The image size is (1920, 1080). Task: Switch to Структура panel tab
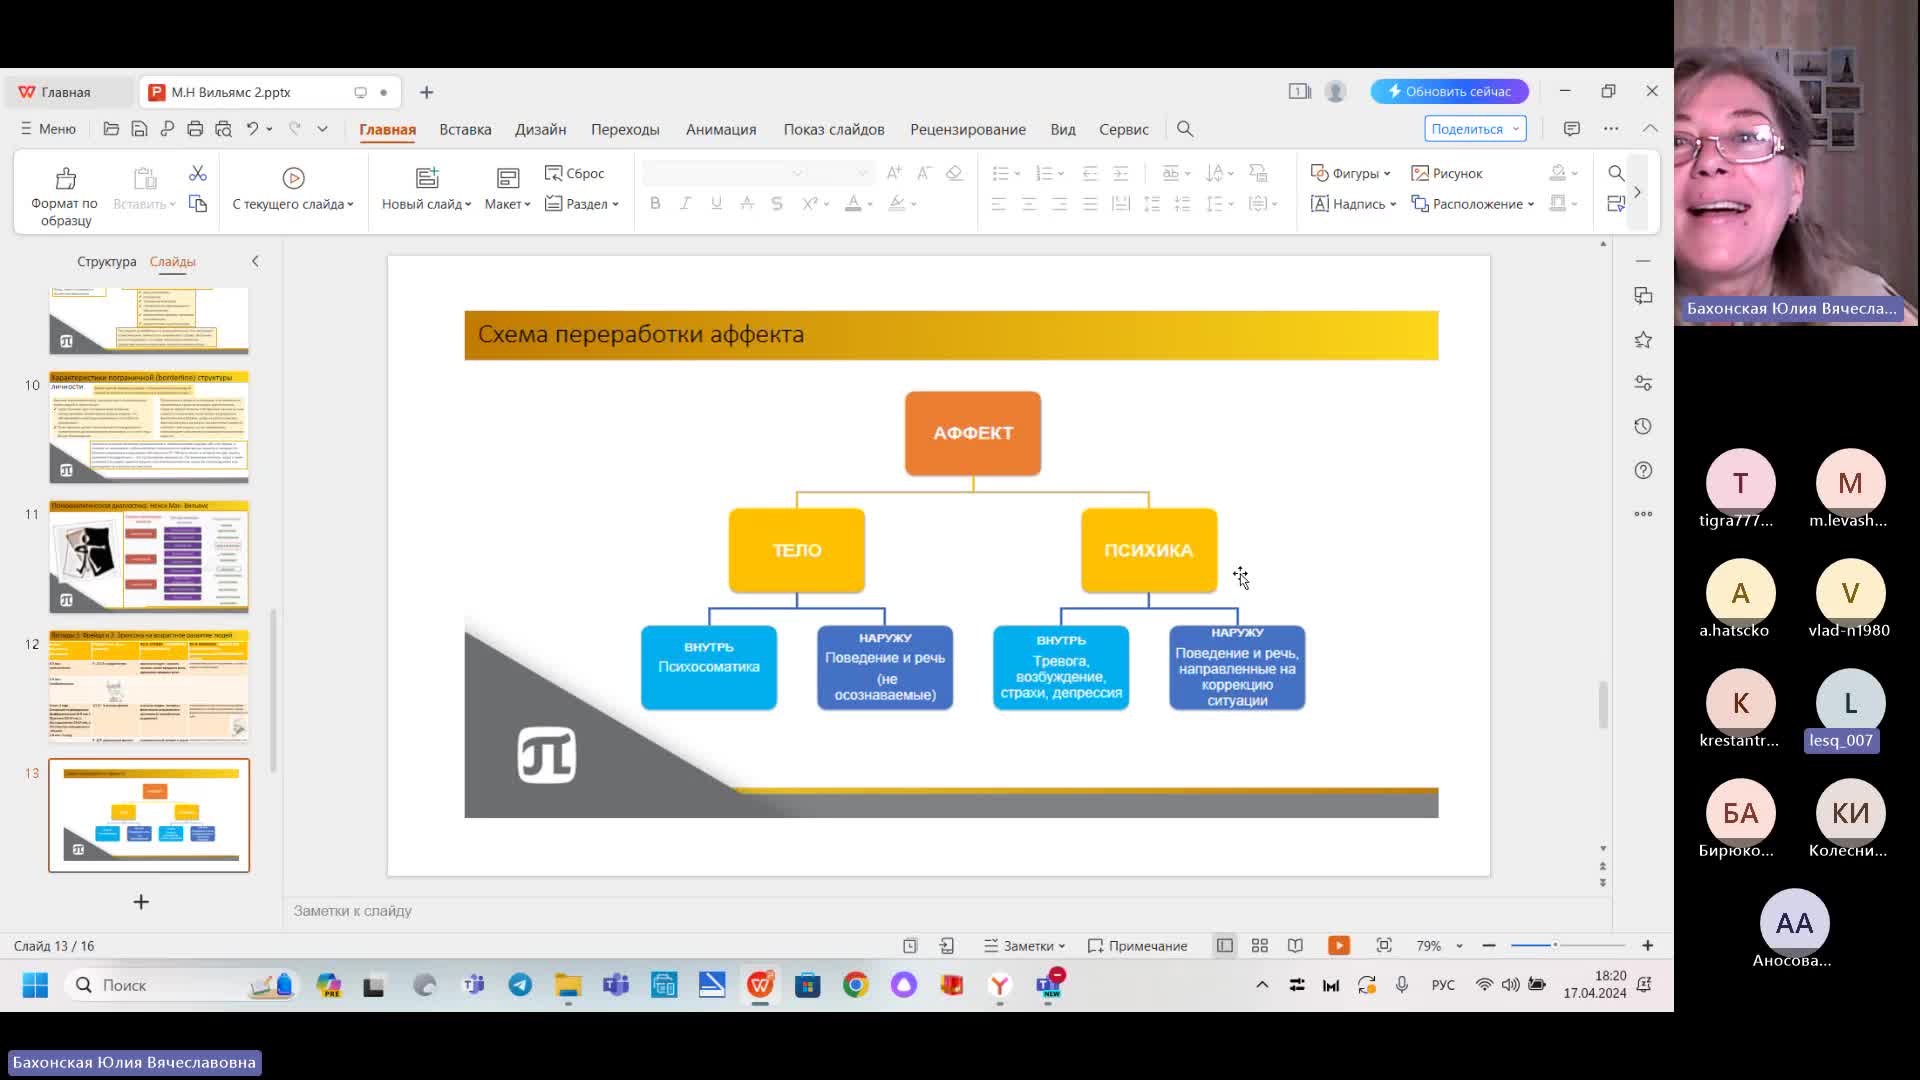(106, 261)
